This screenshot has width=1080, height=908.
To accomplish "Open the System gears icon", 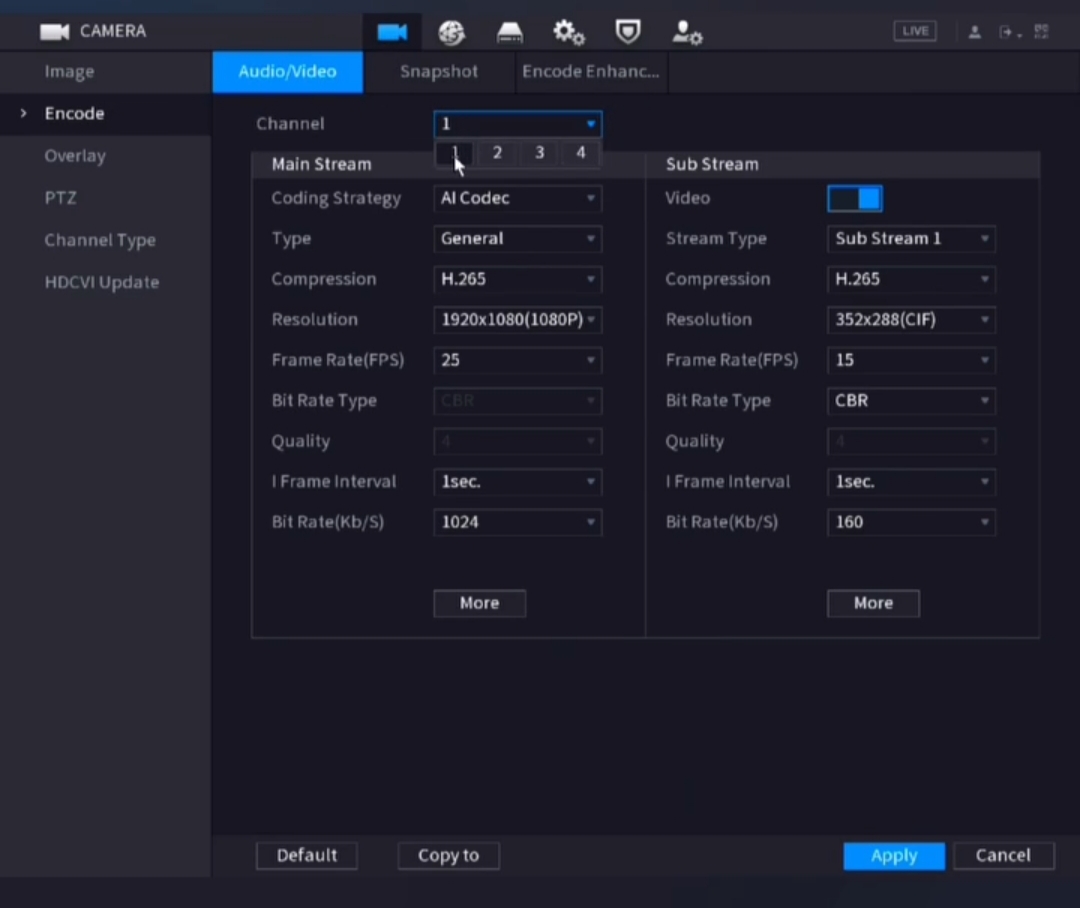I will (x=568, y=32).
